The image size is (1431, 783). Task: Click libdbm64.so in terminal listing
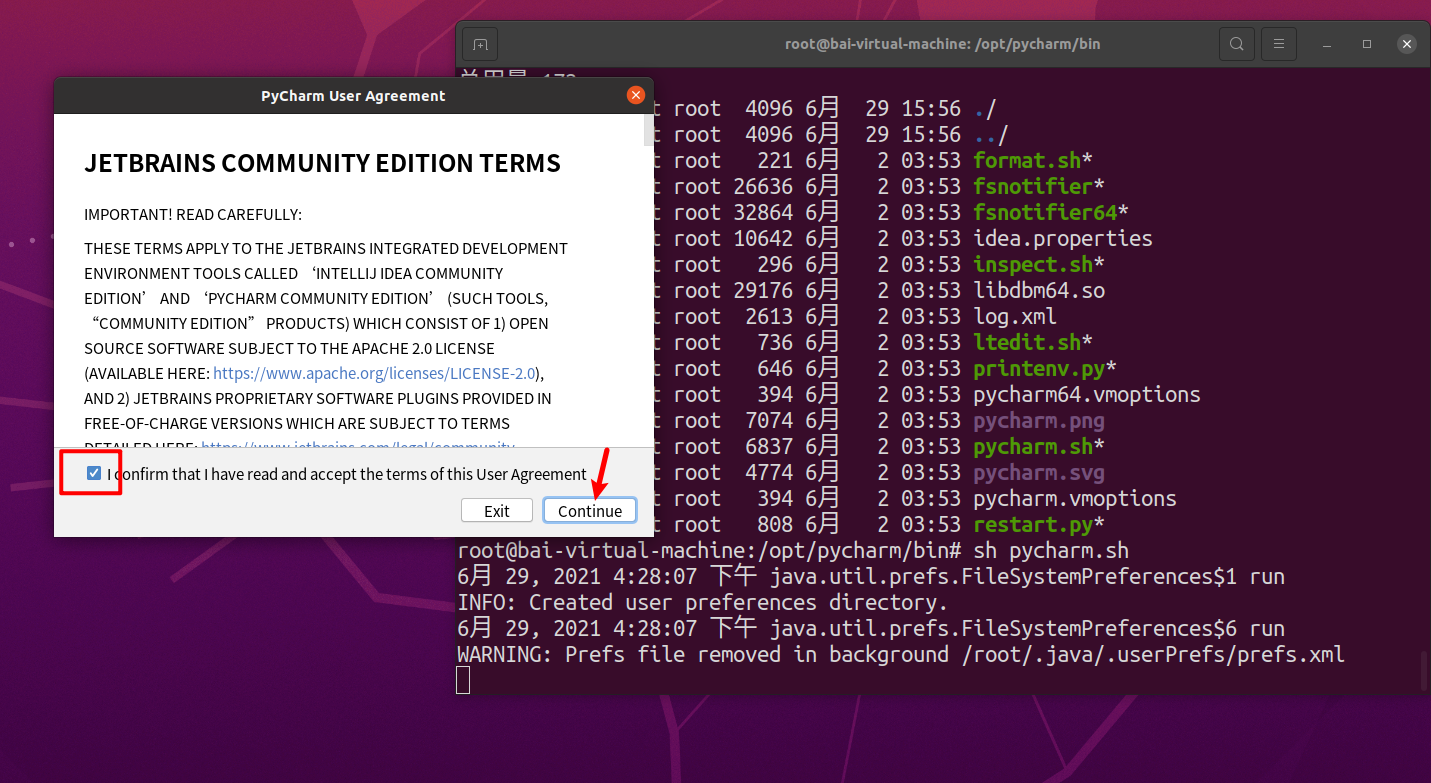pyautogui.click(x=1039, y=290)
